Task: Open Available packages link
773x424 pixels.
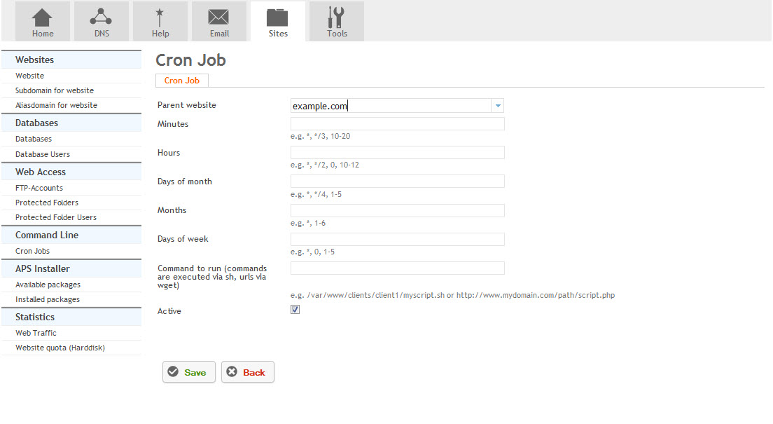Action: coord(48,285)
